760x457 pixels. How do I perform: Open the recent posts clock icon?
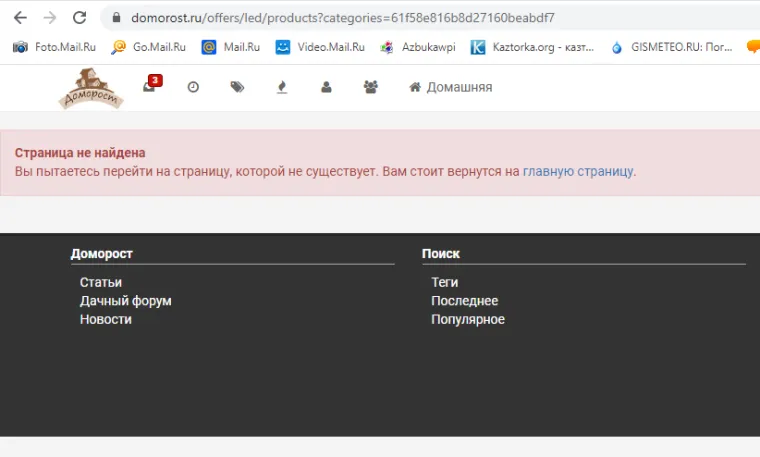(x=193, y=87)
